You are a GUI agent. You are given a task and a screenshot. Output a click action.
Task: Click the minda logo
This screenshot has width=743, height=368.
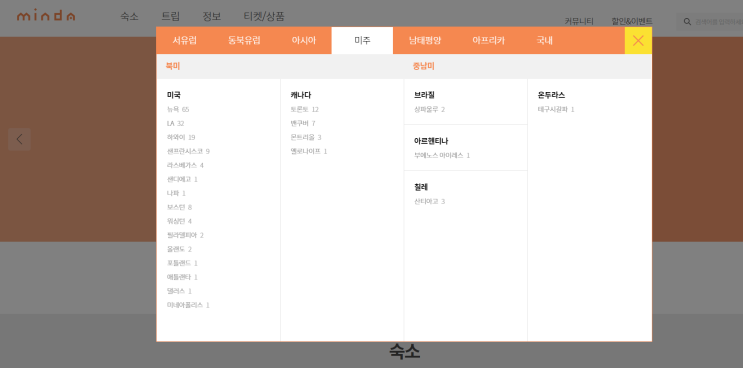pos(46,16)
